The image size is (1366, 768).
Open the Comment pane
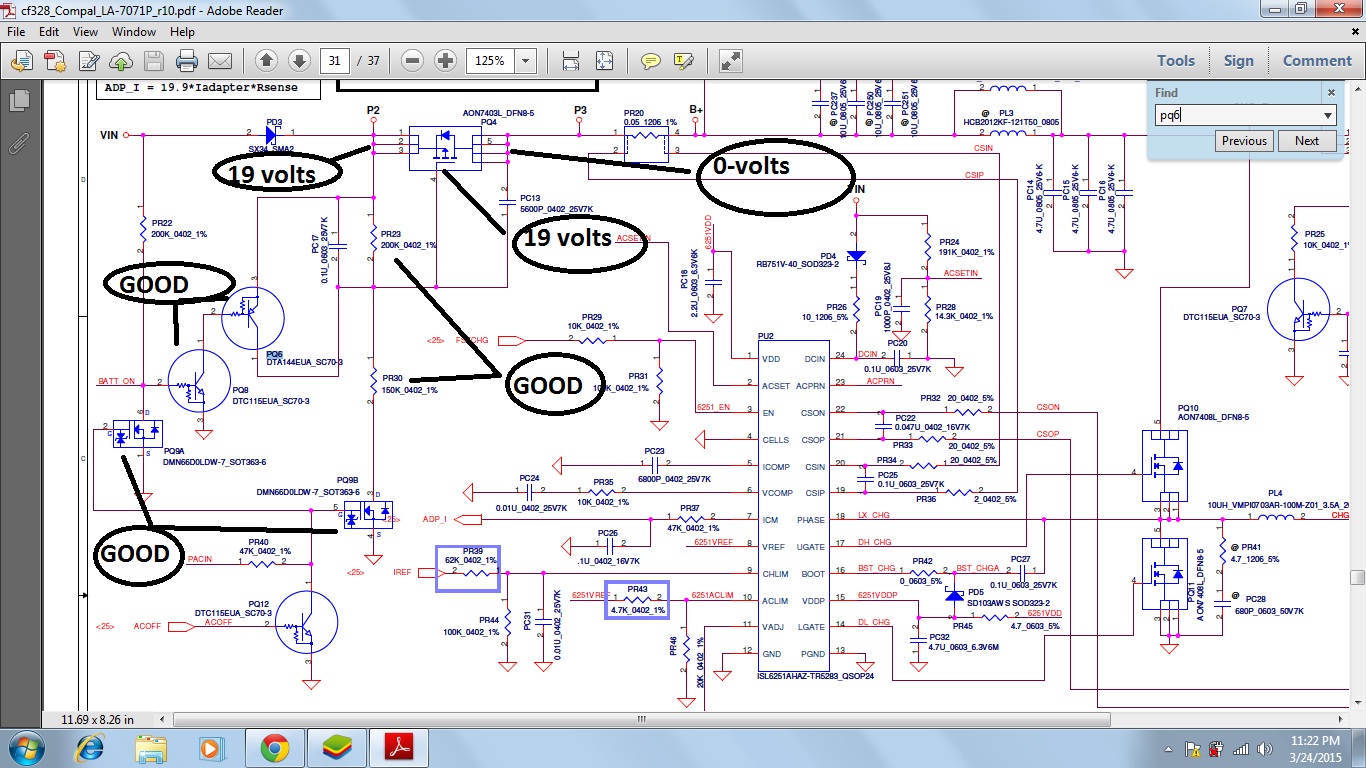tap(1316, 61)
